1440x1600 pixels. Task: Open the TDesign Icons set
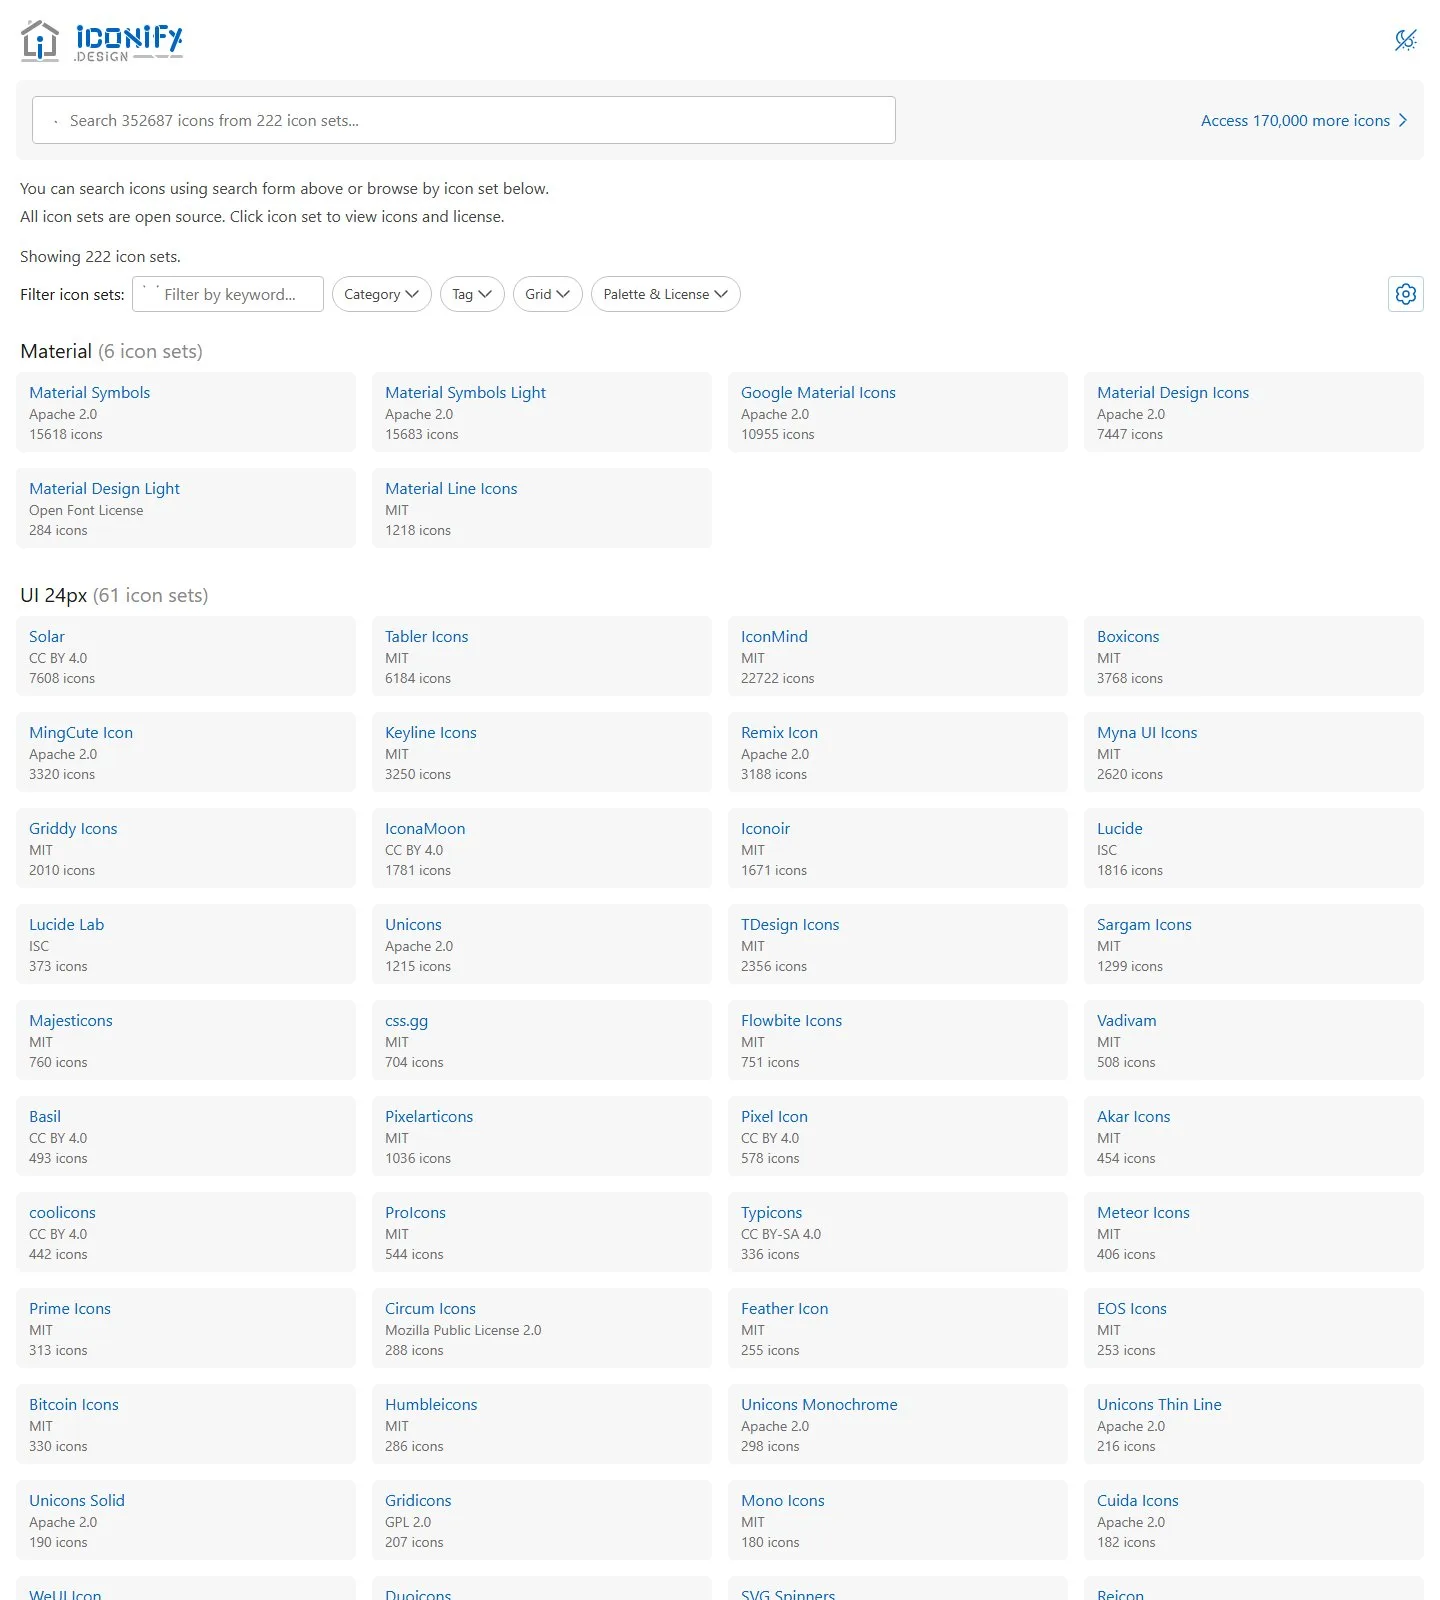898,944
